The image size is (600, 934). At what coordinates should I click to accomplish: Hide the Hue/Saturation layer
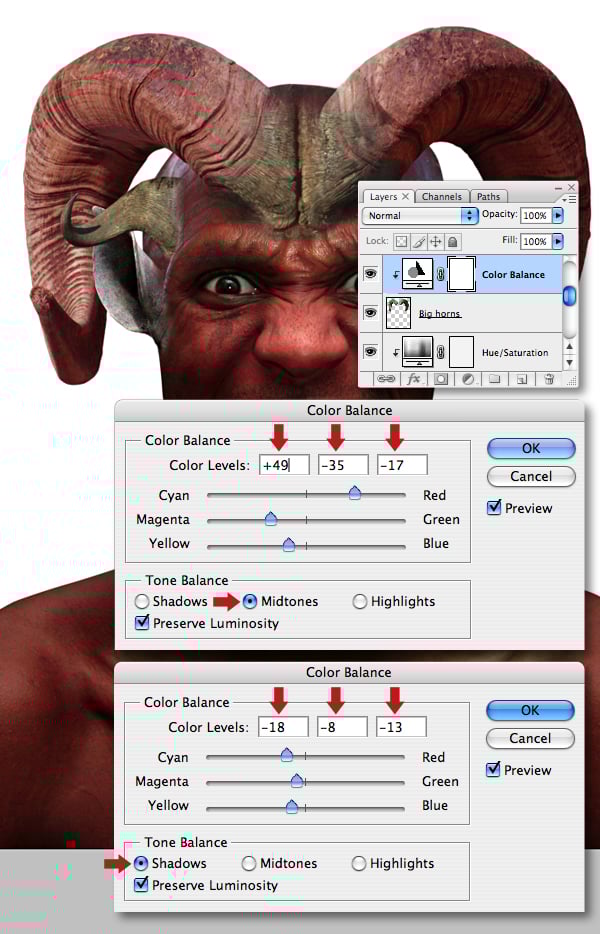coord(370,351)
